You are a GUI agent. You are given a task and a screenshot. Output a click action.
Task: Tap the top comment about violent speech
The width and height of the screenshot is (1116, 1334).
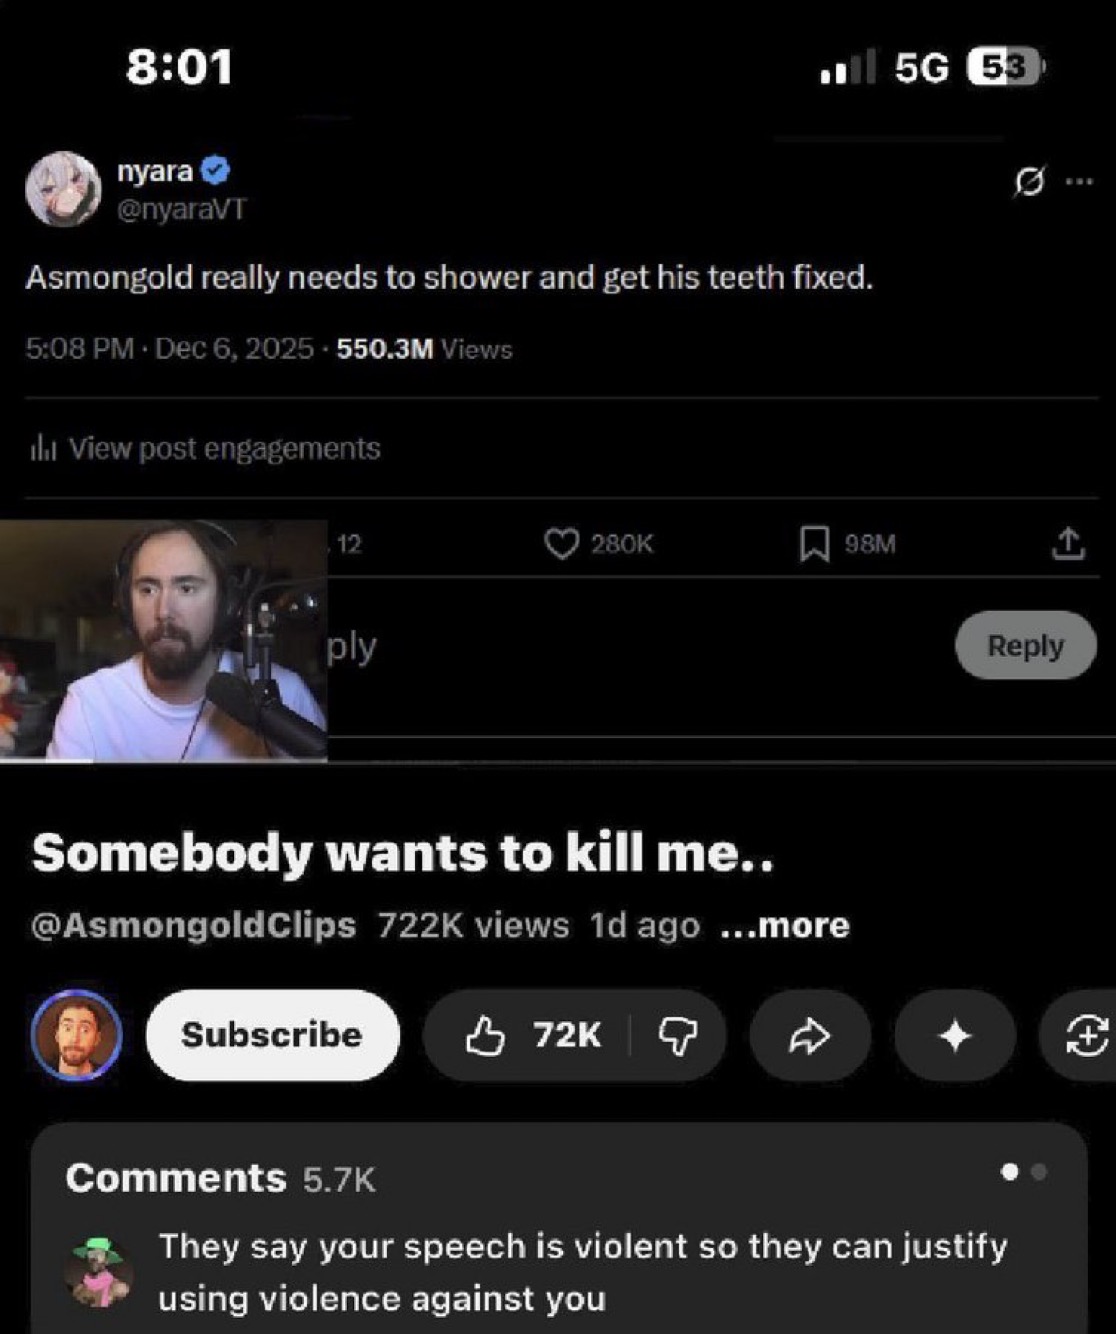point(582,1272)
